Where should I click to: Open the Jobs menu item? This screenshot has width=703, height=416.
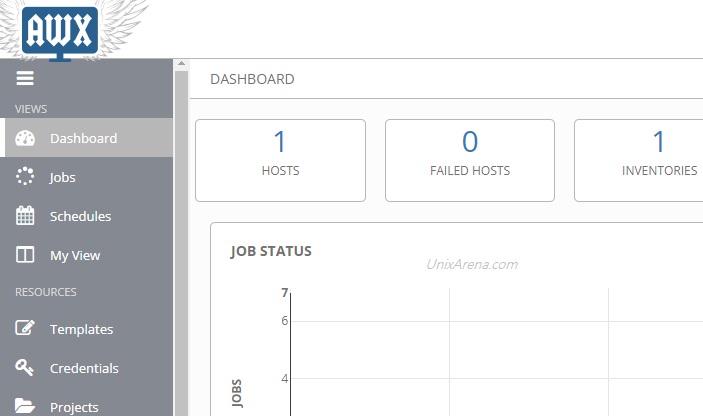pos(63,177)
